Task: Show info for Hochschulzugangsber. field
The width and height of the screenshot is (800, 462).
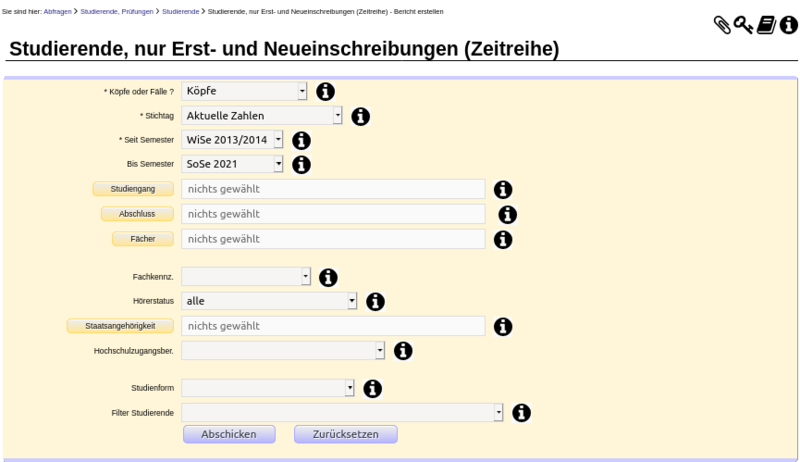Action: pos(403,351)
